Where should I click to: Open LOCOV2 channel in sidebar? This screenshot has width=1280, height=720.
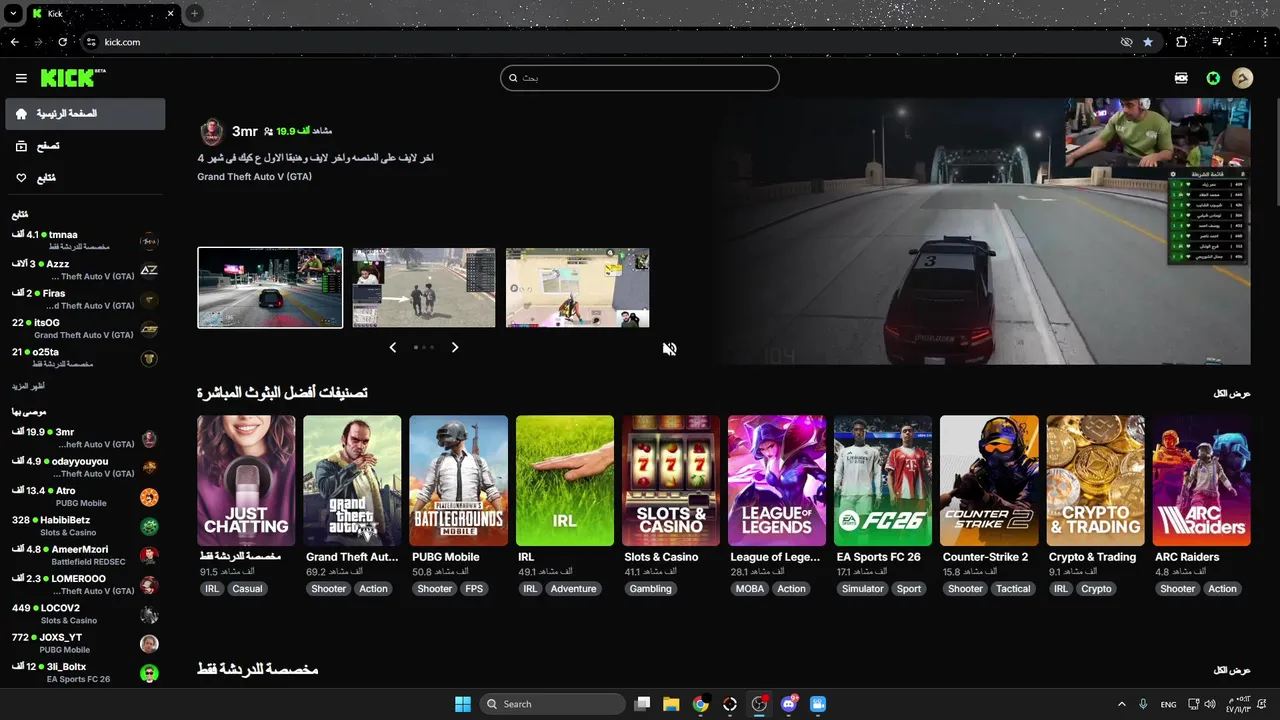[x=85, y=614]
